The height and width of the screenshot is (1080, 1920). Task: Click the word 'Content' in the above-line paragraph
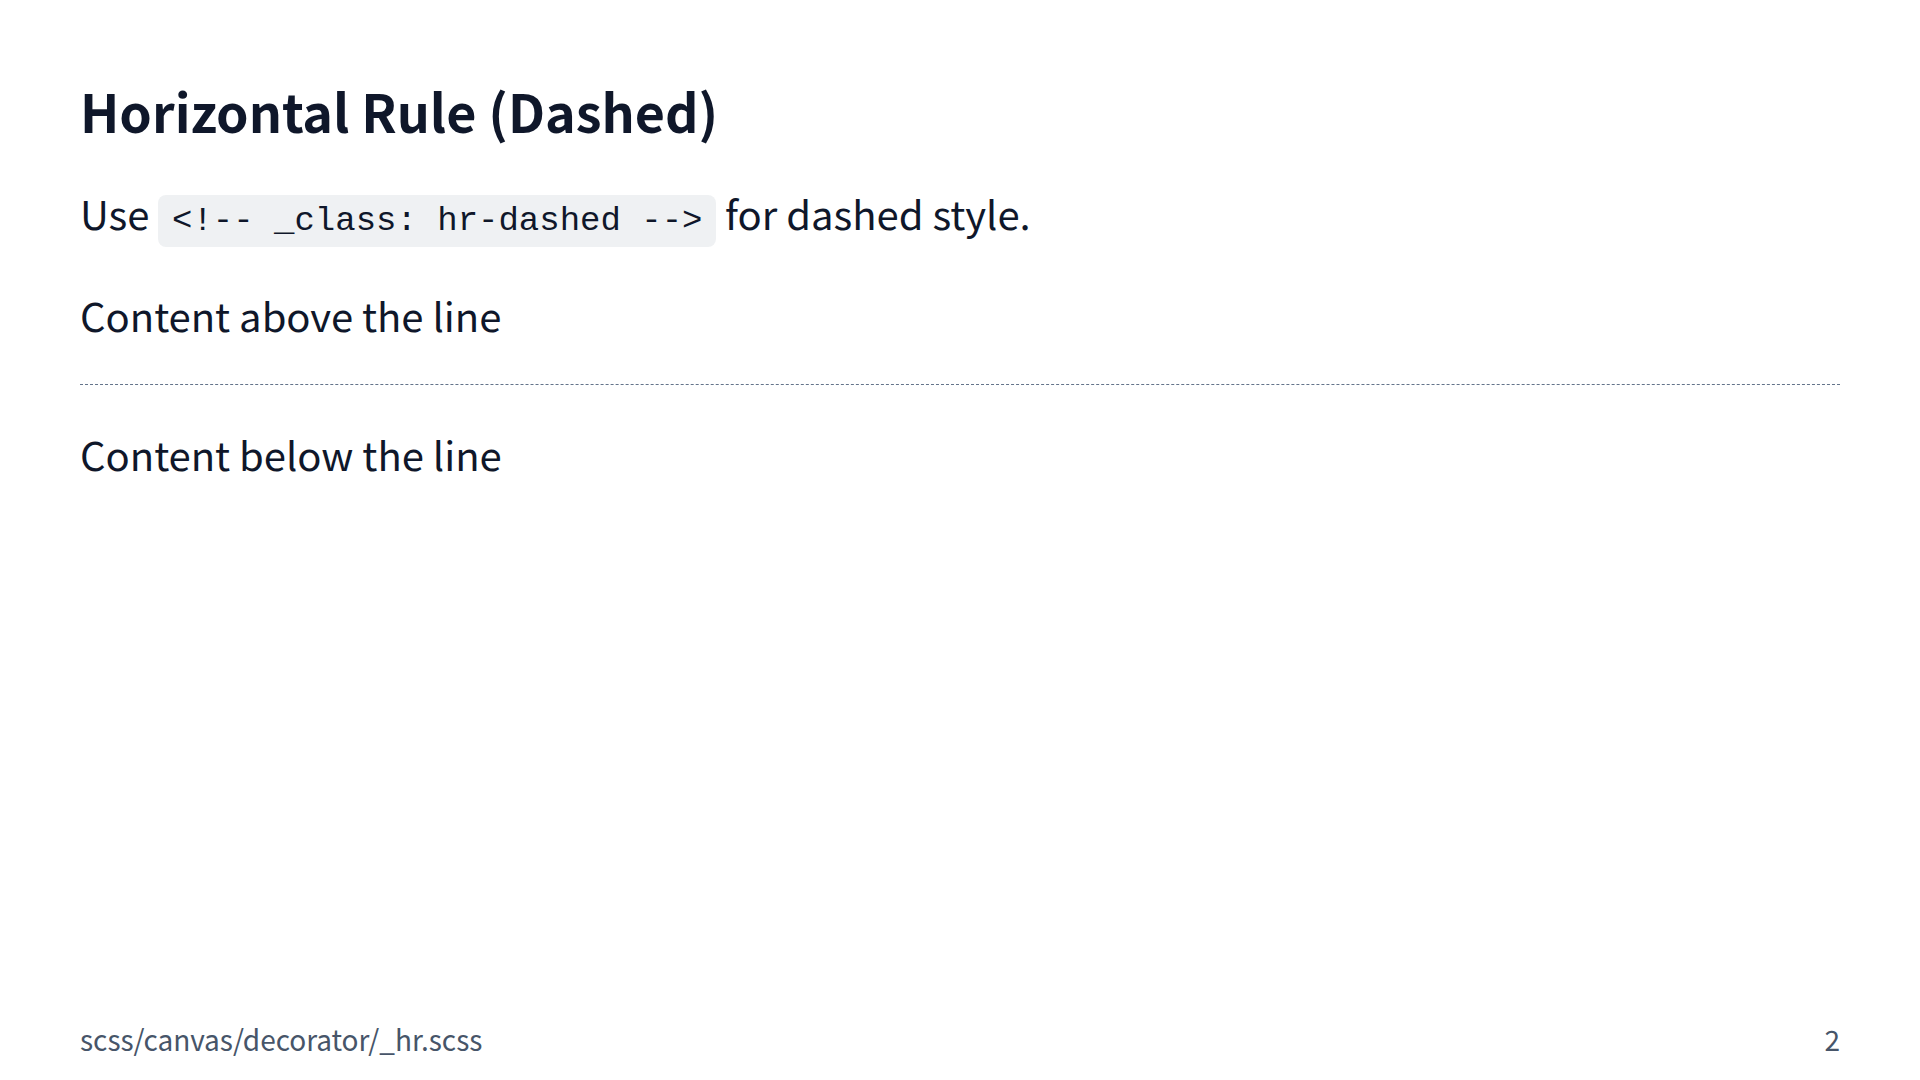pos(155,319)
